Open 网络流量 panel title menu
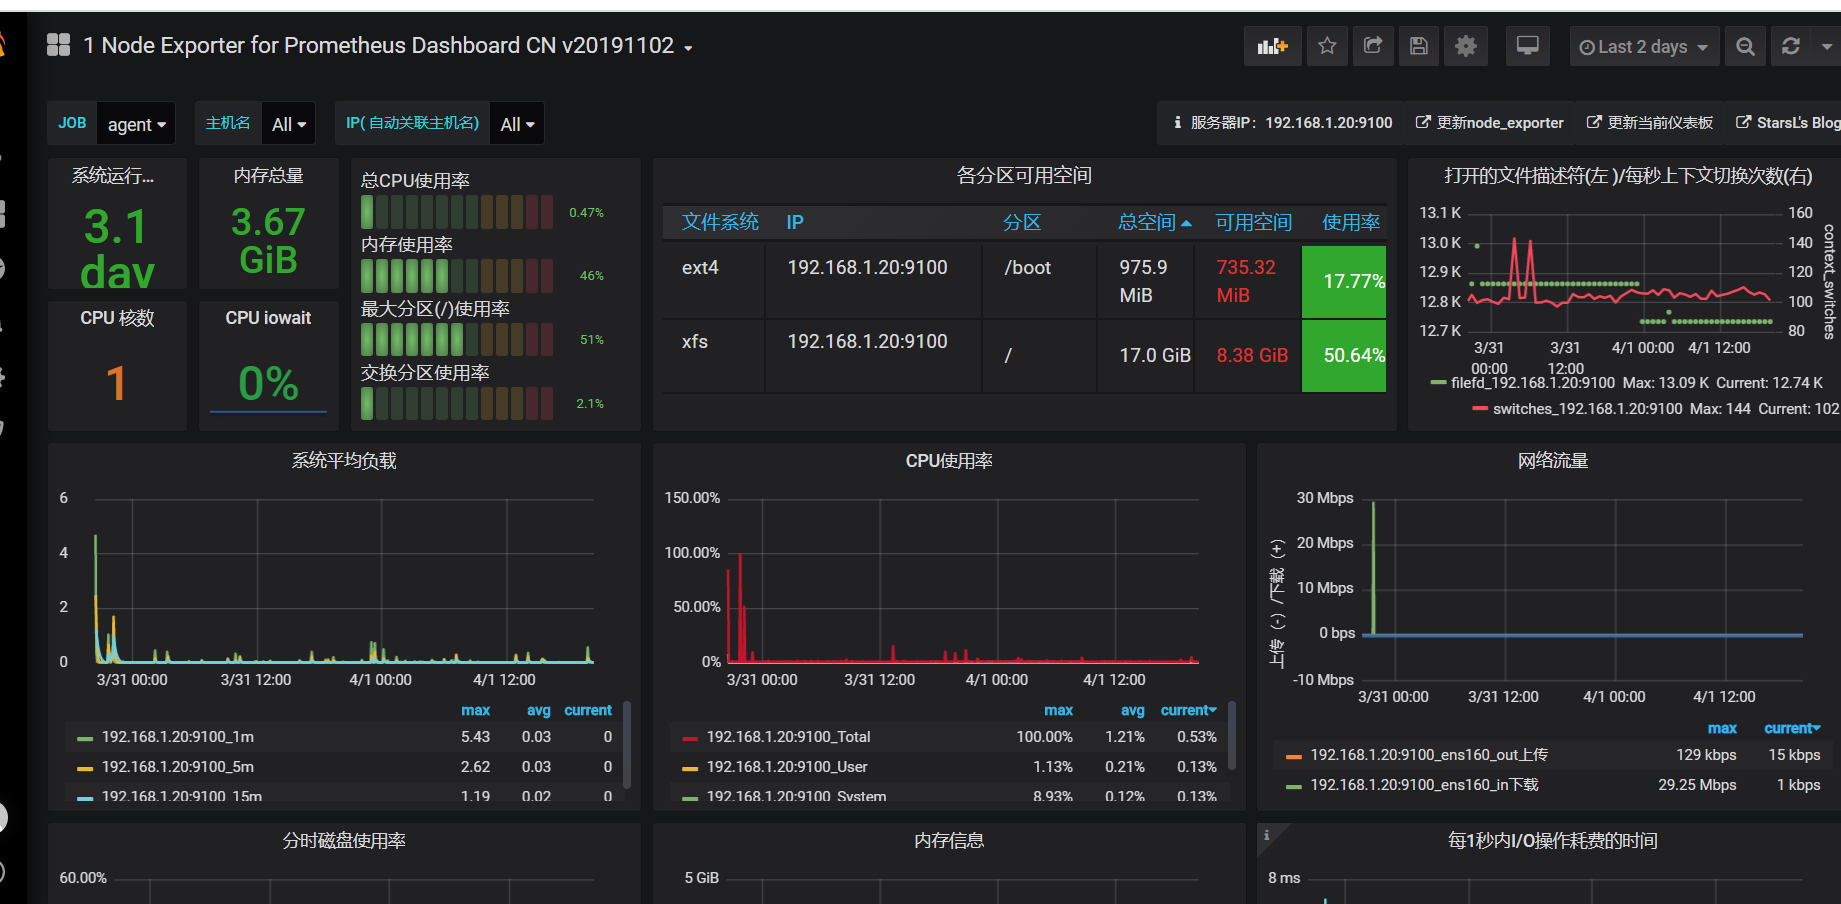The image size is (1841, 904). point(1553,460)
